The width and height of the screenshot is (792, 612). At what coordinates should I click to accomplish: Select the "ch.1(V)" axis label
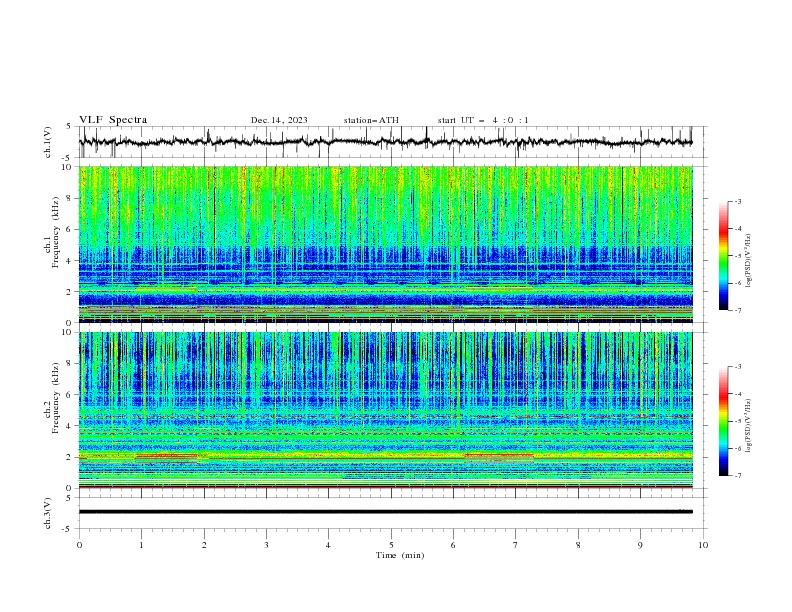tap(48, 142)
